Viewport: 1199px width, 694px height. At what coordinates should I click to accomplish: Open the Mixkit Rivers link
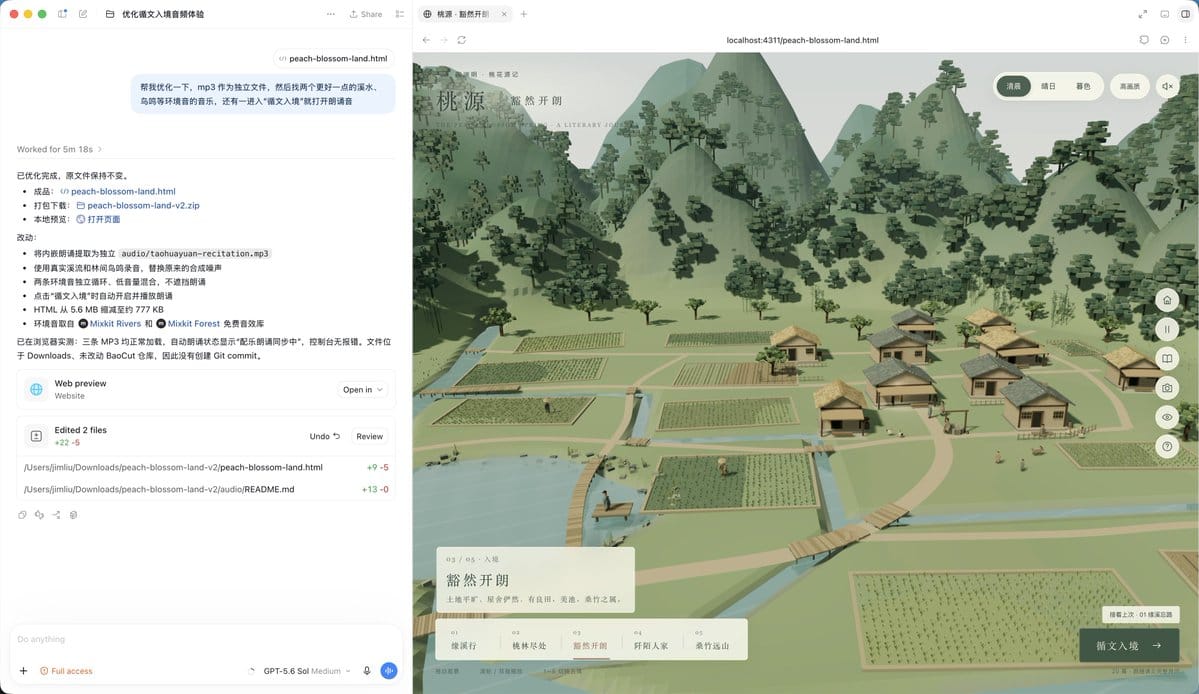110,323
